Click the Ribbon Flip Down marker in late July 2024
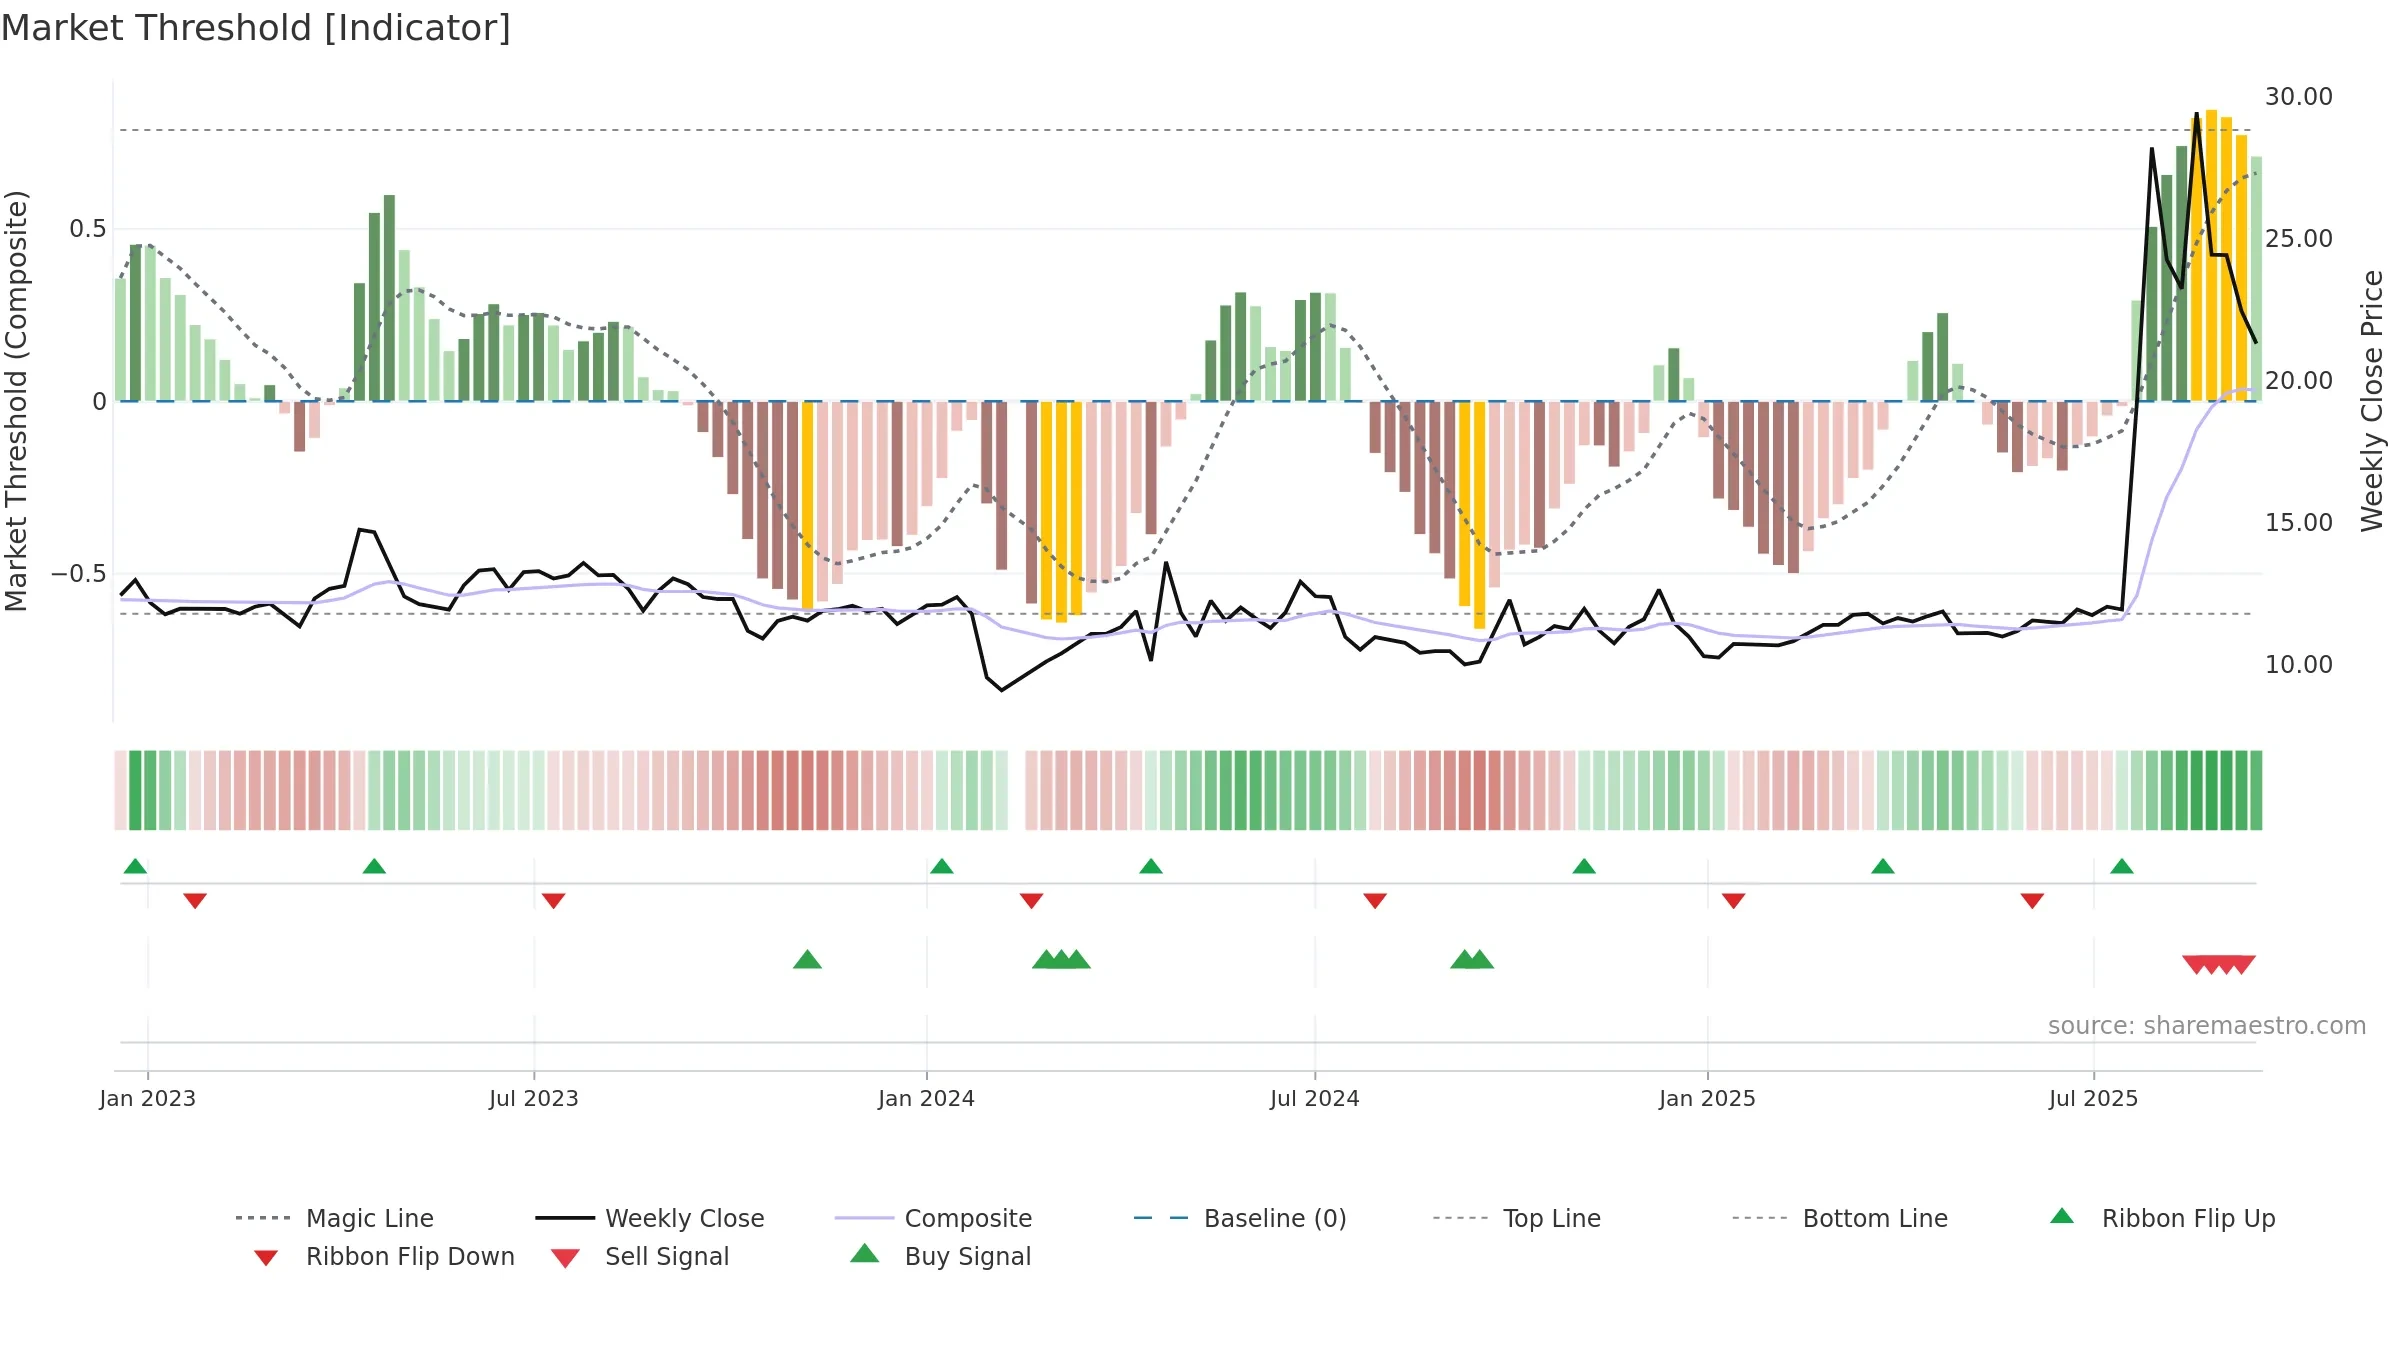This screenshot has height=1350, width=2400. pos(1375,901)
